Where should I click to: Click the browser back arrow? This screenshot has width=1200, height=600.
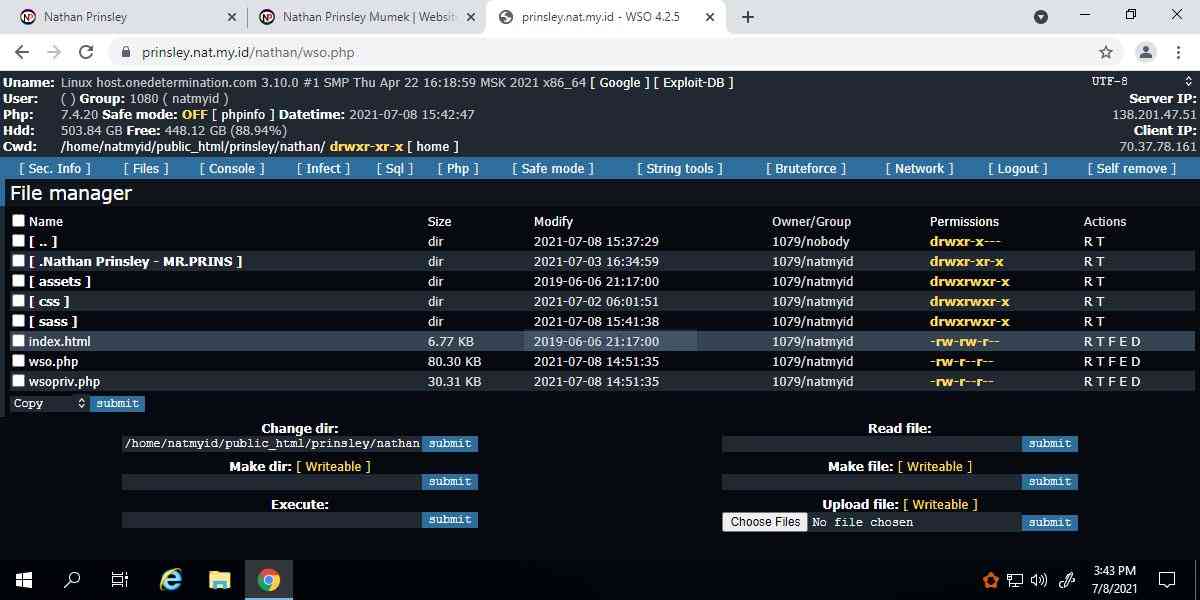22,52
